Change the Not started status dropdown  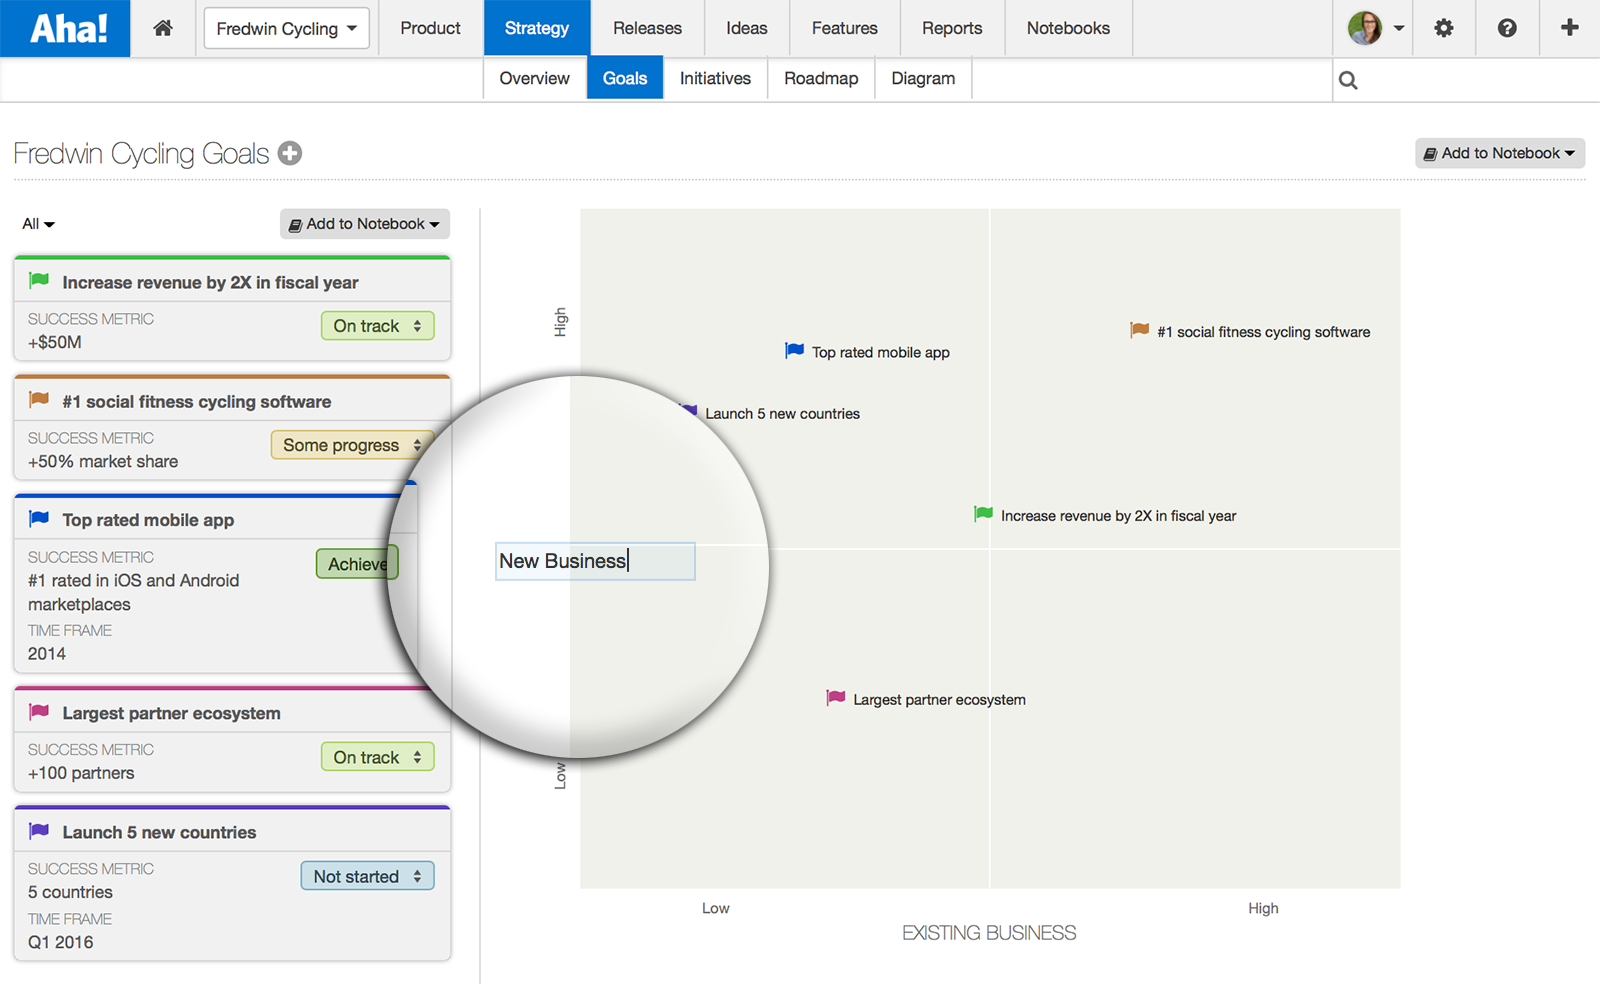[x=367, y=876]
